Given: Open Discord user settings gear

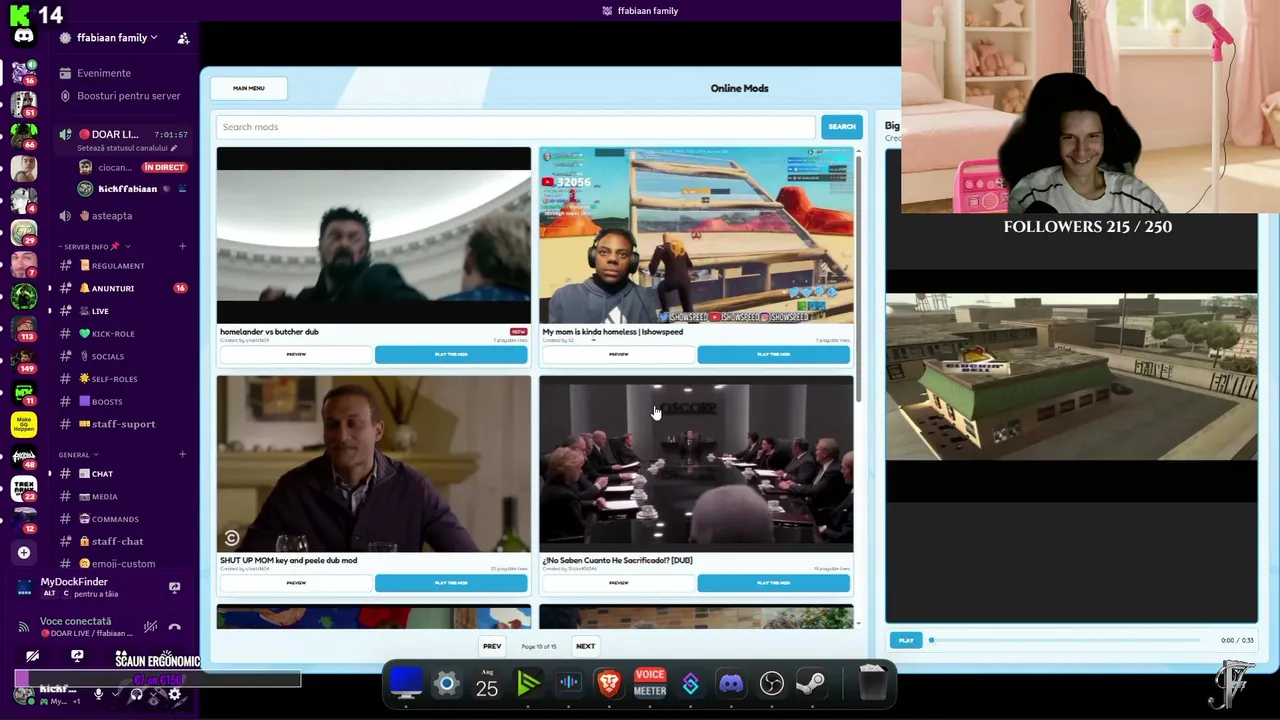Looking at the screenshot, I should [x=175, y=693].
